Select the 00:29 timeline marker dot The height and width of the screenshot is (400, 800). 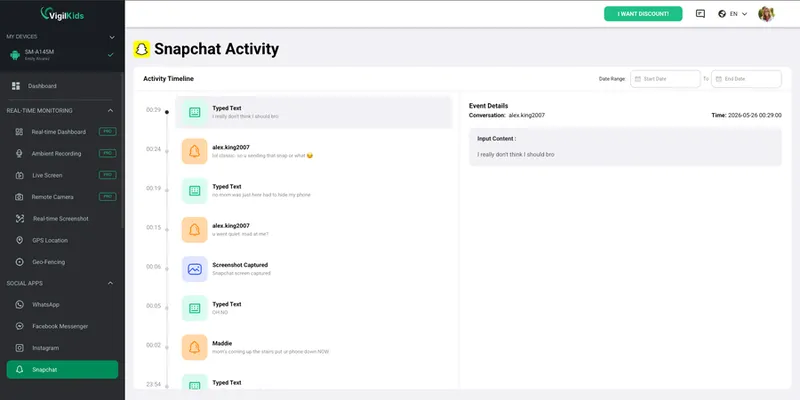click(x=167, y=112)
